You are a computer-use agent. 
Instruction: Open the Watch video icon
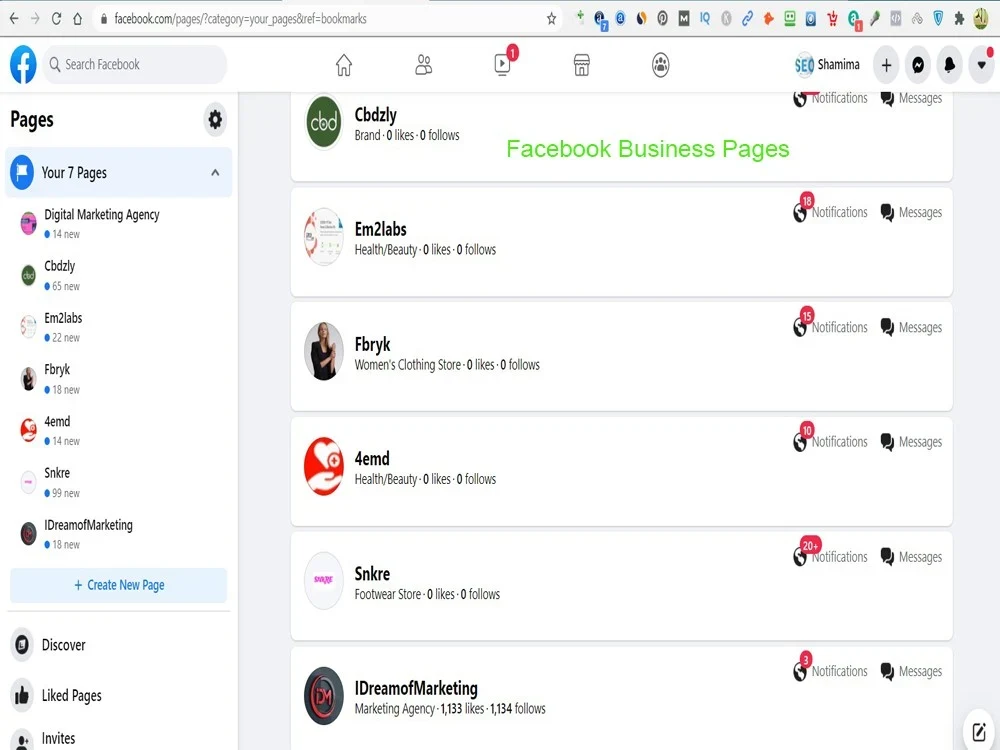503,64
